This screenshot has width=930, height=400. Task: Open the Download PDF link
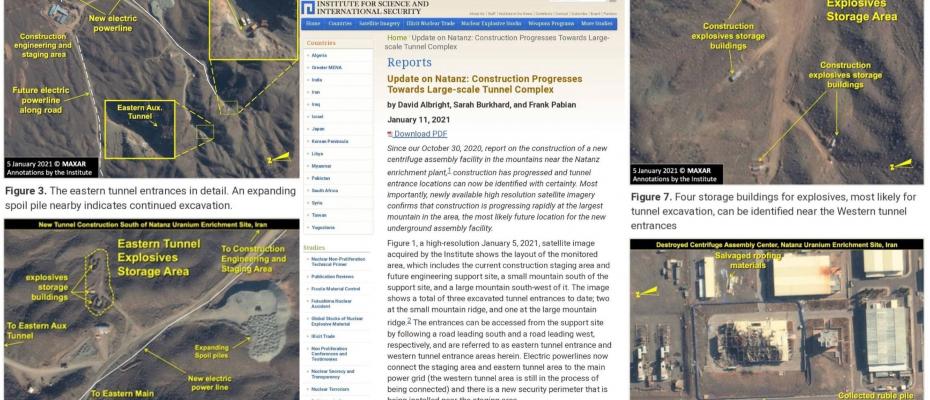pyautogui.click(x=421, y=134)
